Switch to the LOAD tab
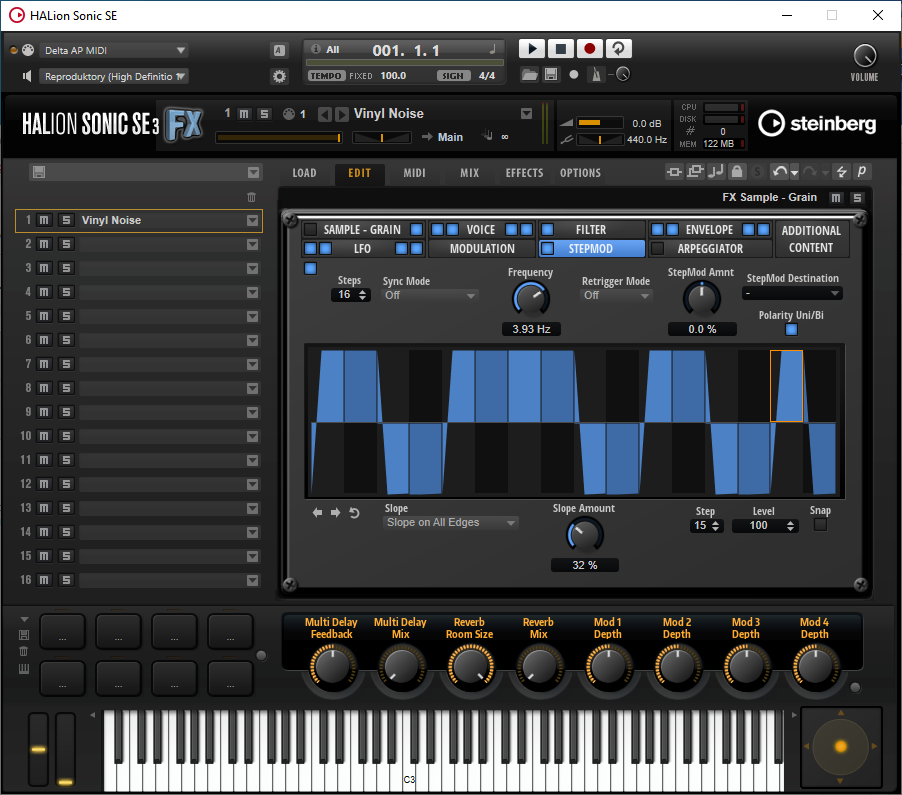902x795 pixels. click(304, 173)
